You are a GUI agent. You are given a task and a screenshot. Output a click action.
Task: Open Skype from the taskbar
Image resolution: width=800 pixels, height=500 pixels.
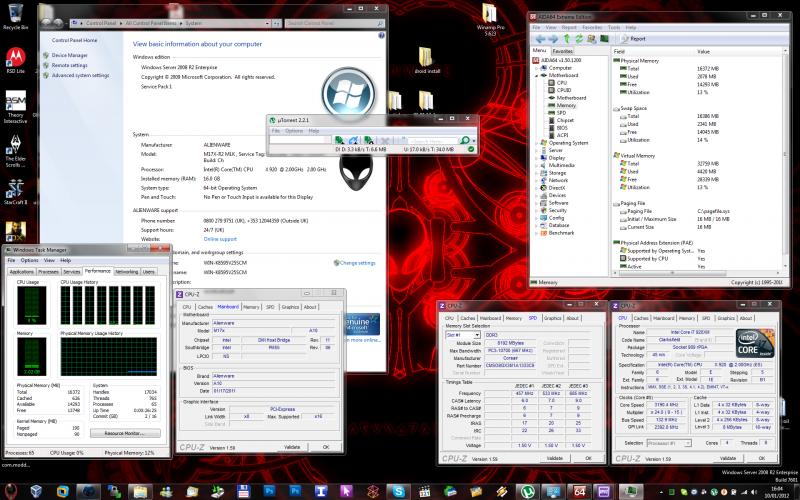click(398, 491)
